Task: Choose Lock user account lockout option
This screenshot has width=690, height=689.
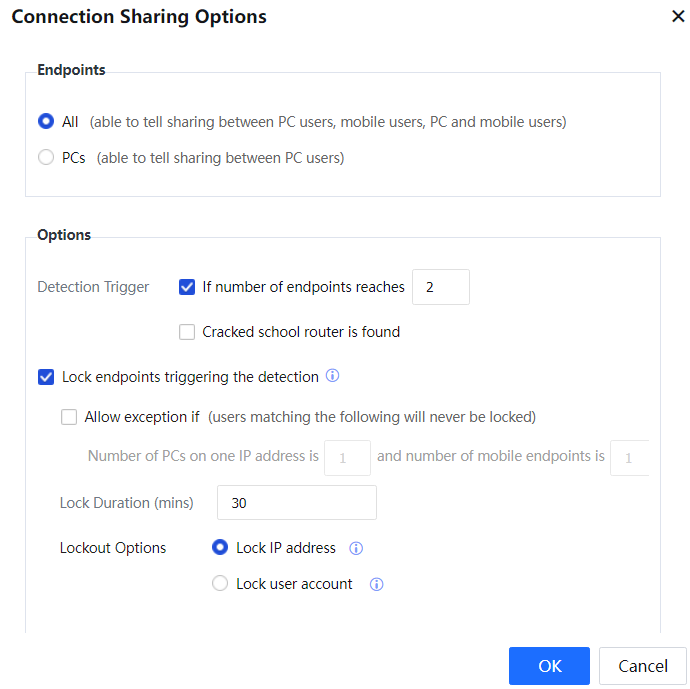Action: [220, 584]
